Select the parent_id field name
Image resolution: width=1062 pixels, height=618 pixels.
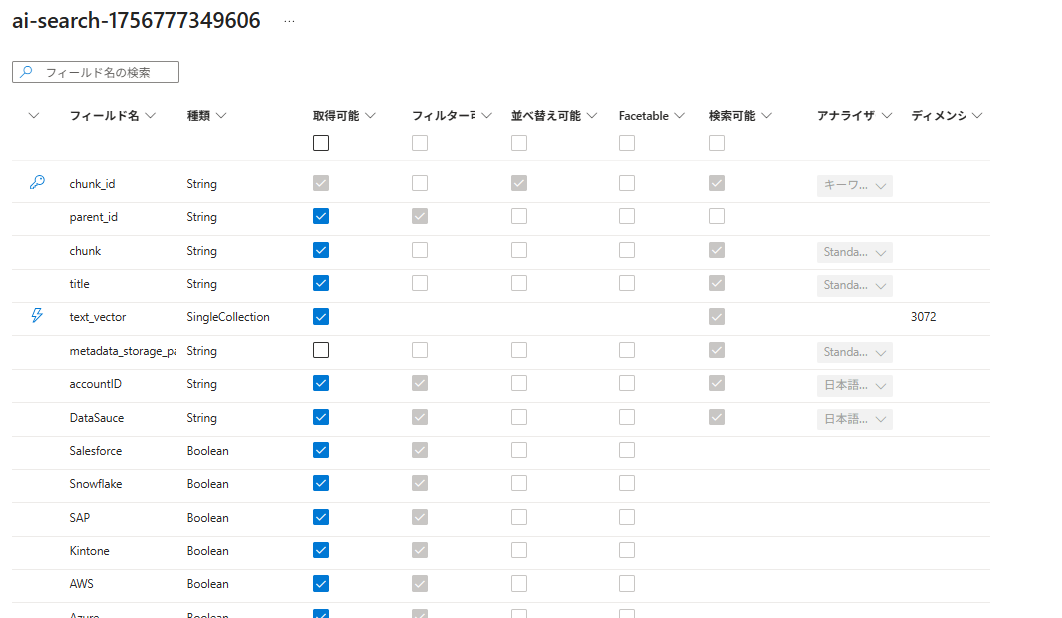click(93, 217)
